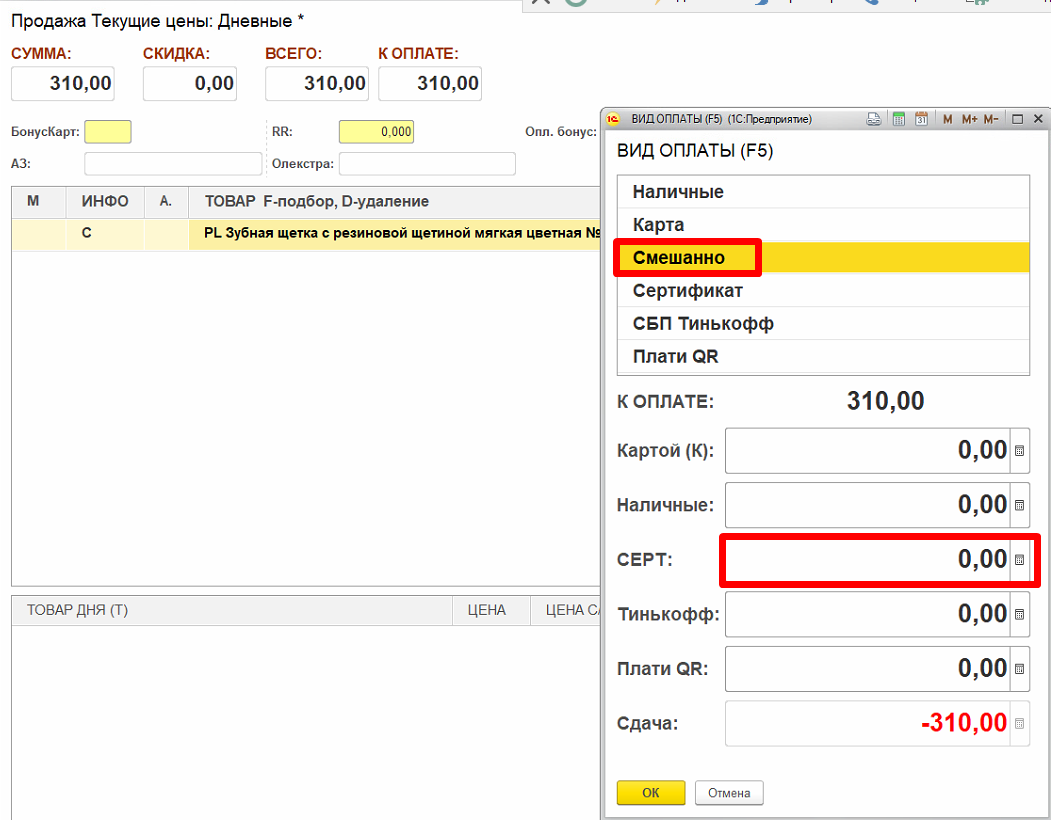Image resolution: width=1051 pixels, height=820 pixels.
Task: Open calculator beside СЕРТ field
Action: (x=1019, y=560)
